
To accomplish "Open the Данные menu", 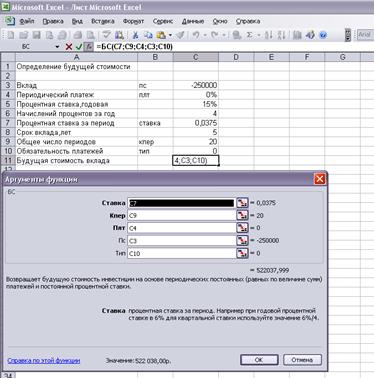I will point(193,21).
